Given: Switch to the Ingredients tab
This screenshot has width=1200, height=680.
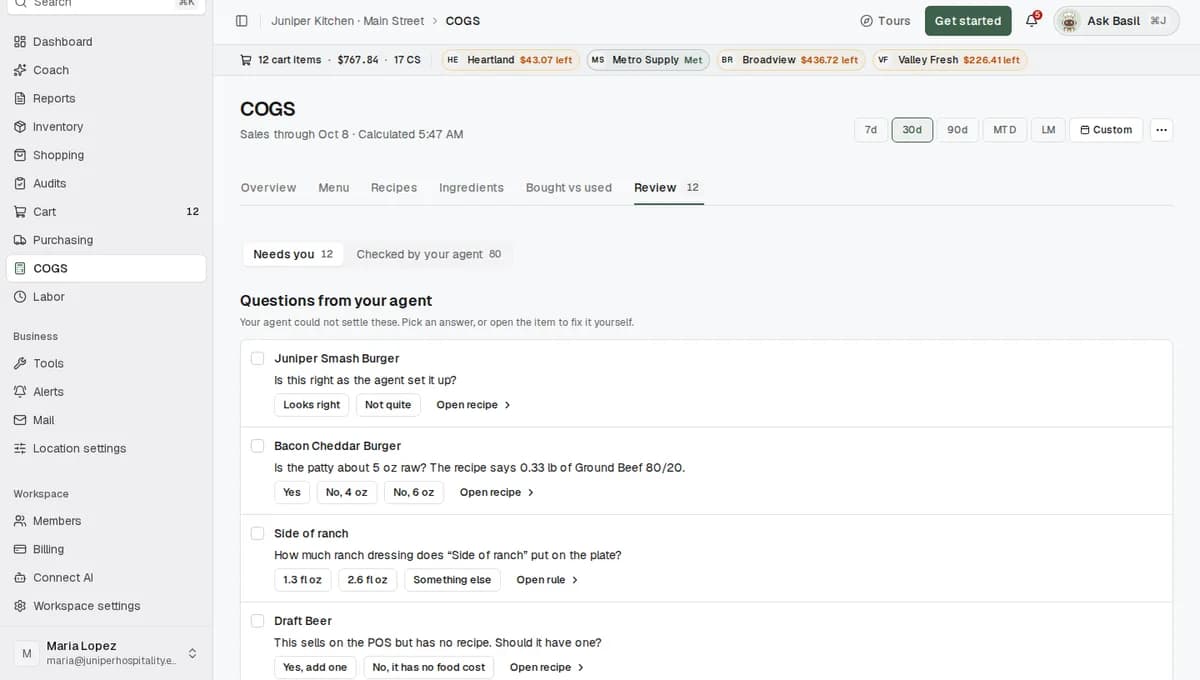Looking at the screenshot, I should [471, 188].
